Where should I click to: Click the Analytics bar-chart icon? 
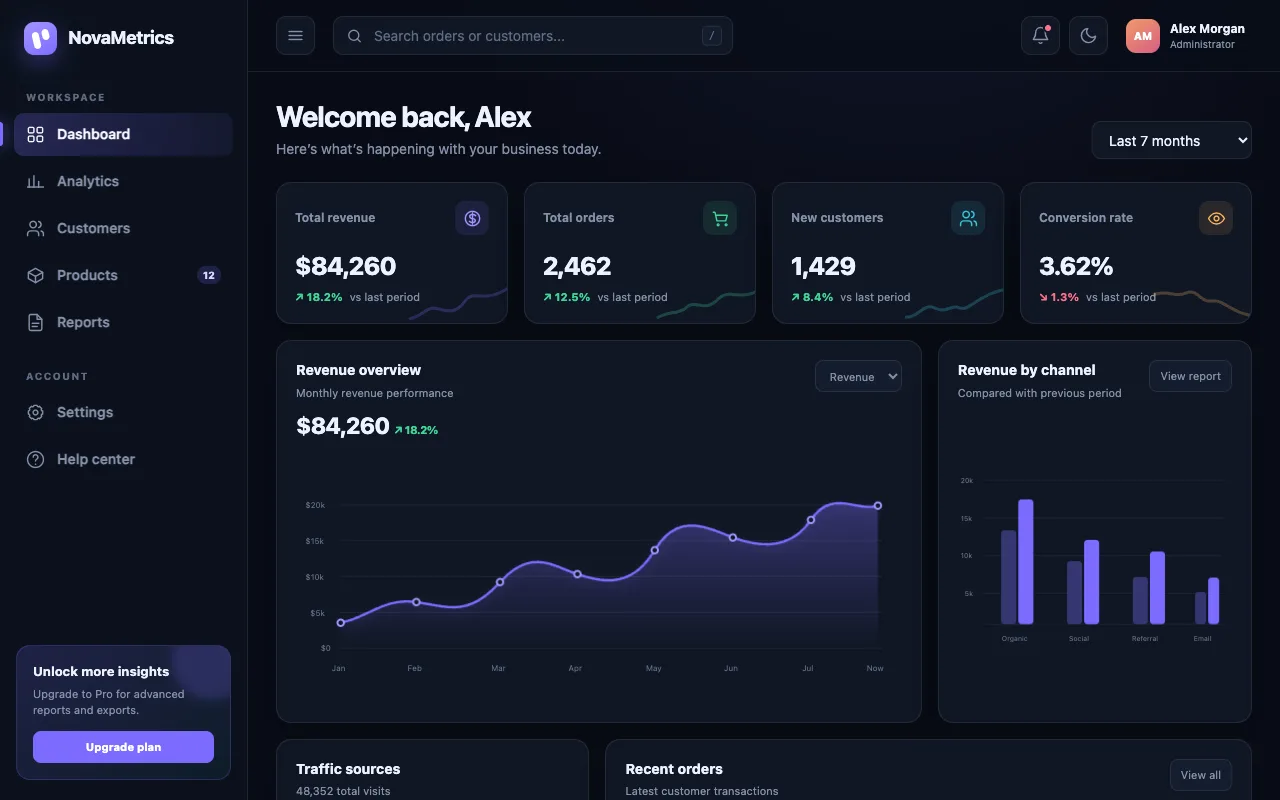pos(35,181)
